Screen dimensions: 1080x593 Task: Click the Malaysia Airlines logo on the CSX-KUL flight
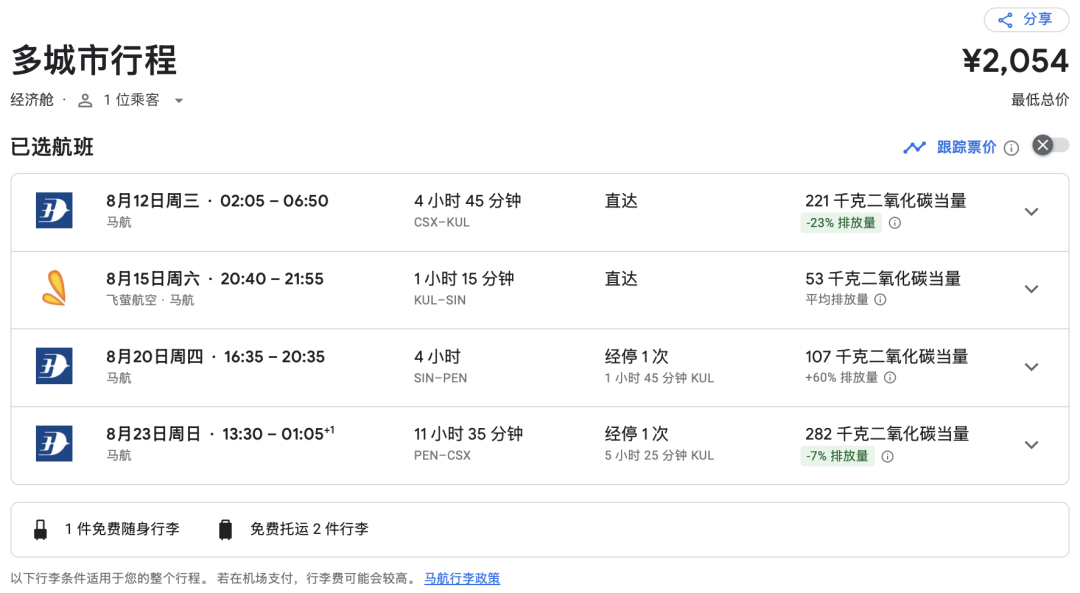54,211
